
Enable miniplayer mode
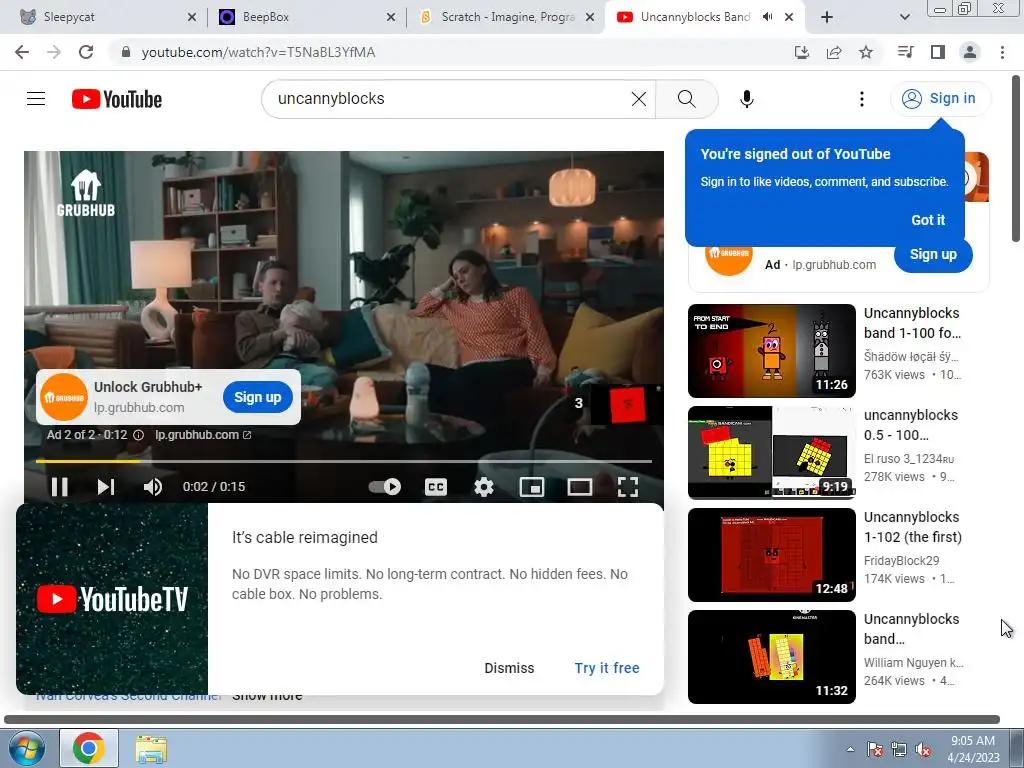[532, 487]
